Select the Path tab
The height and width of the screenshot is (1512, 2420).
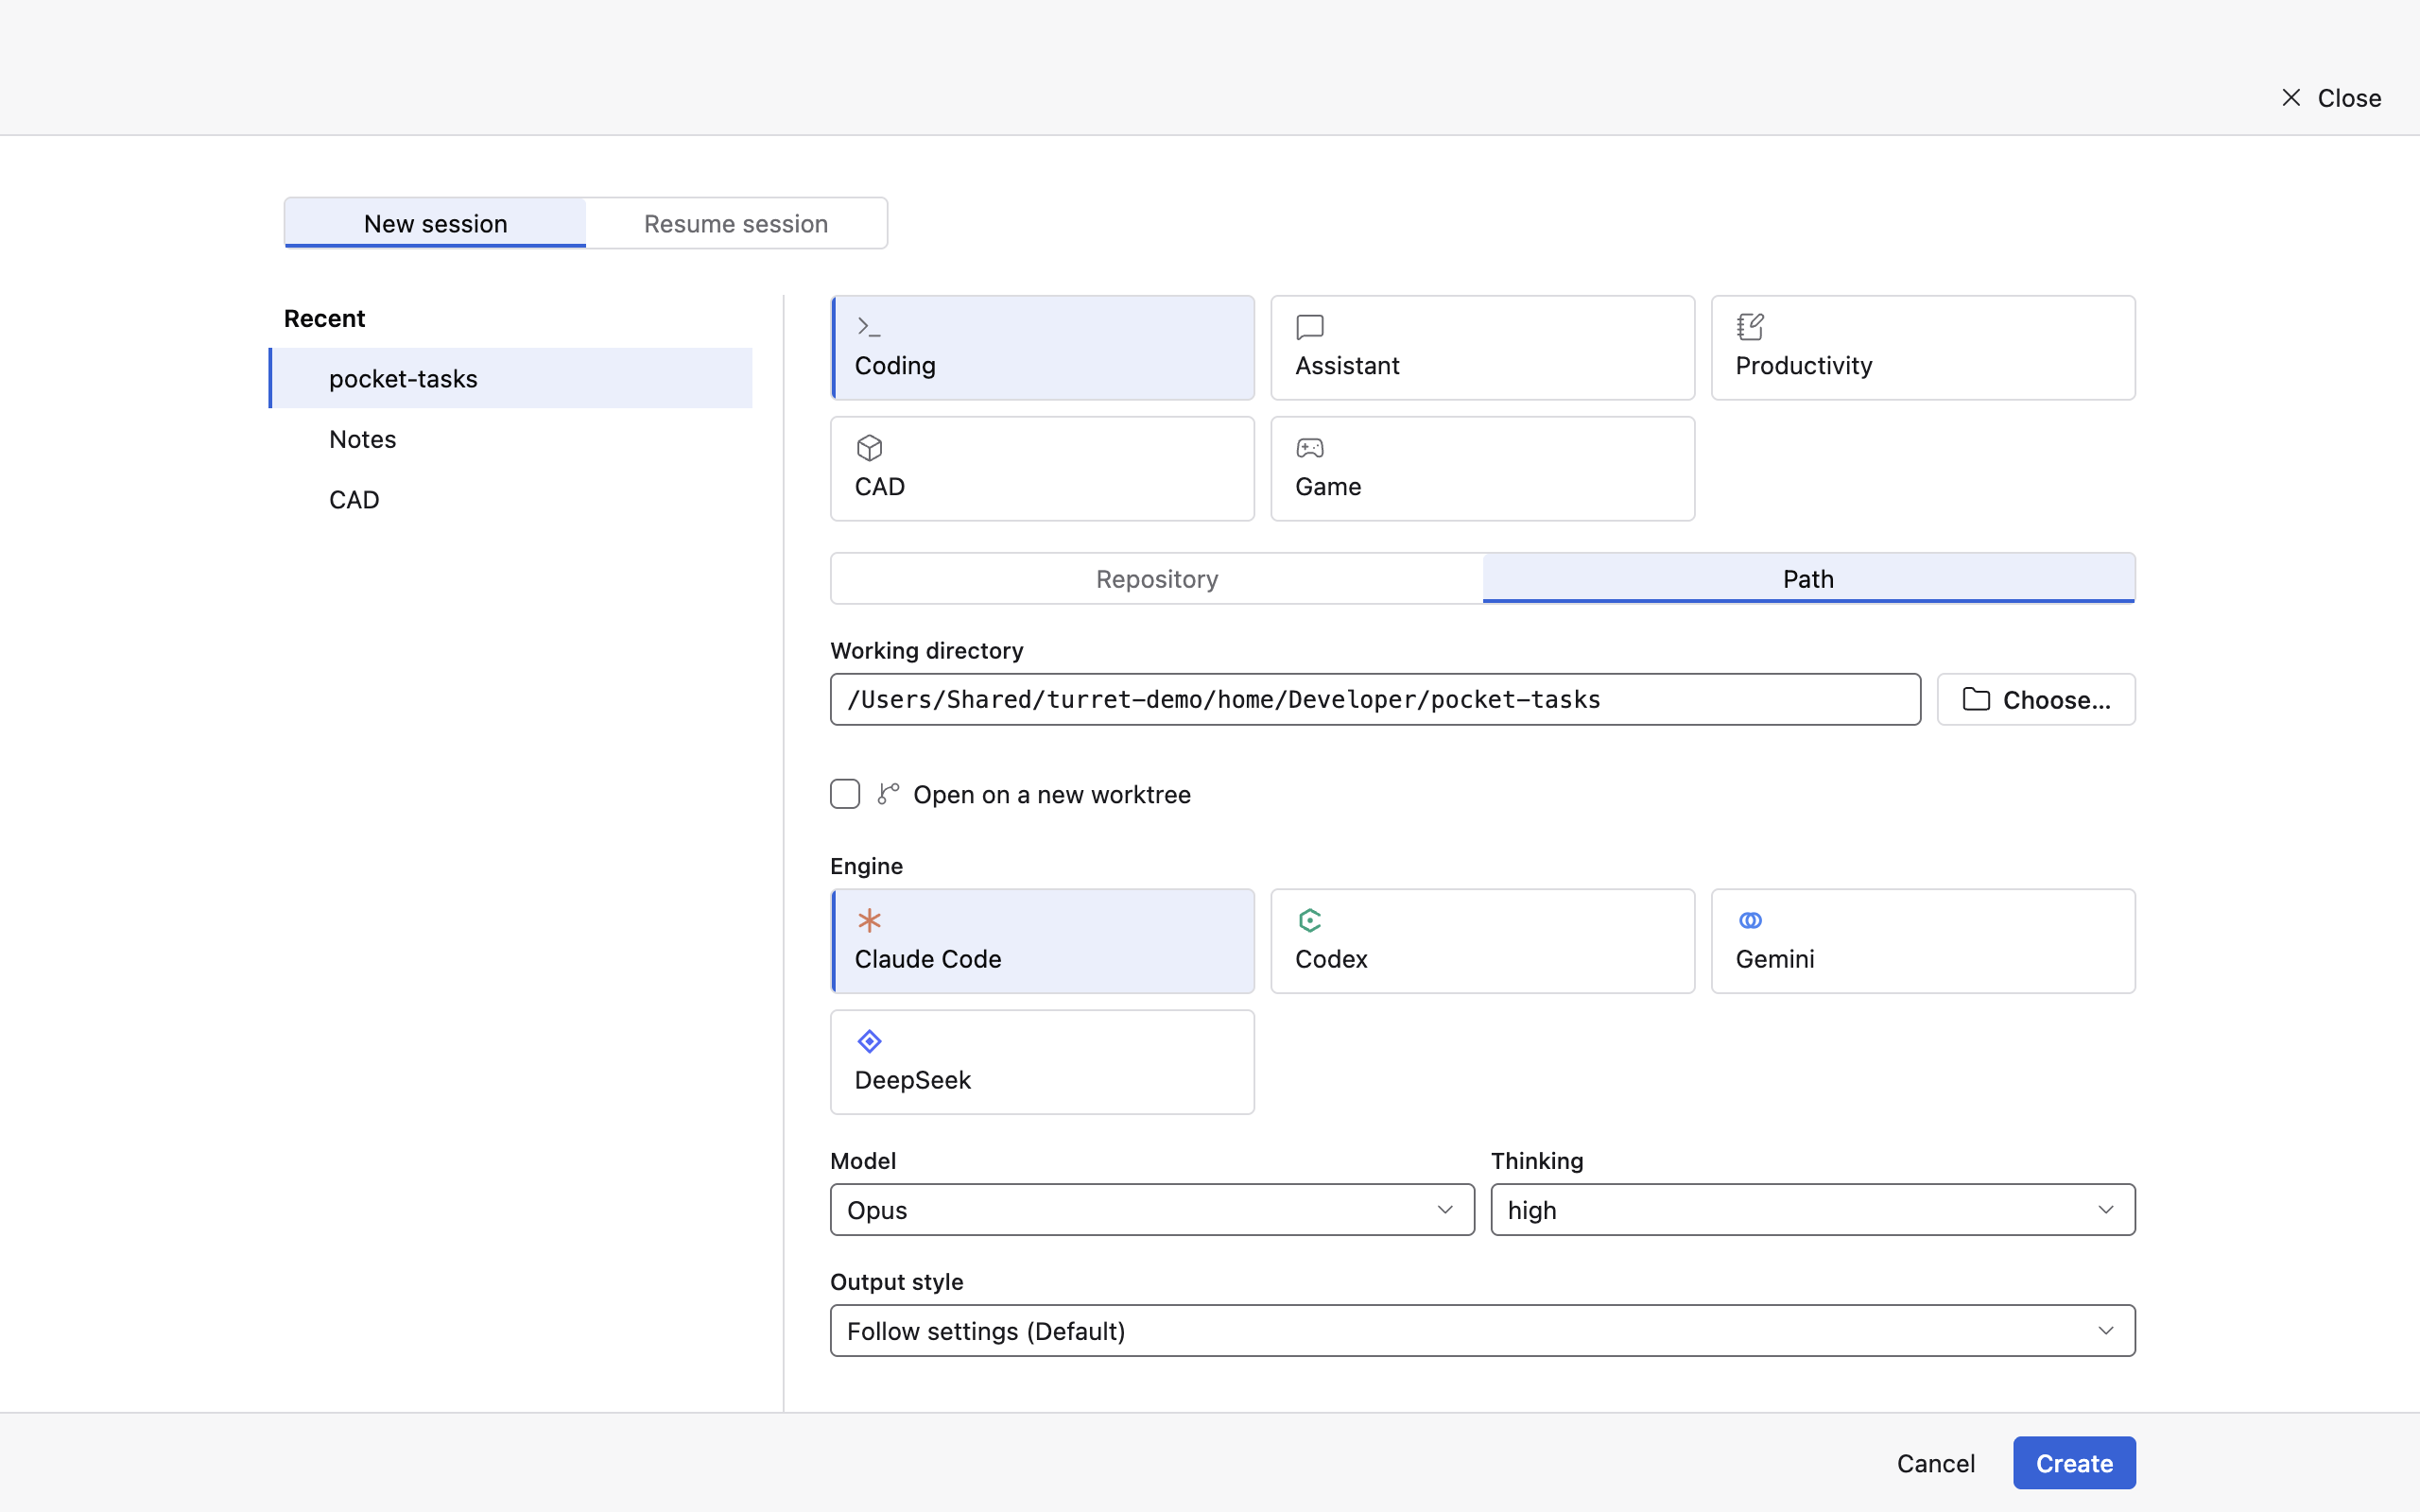1808,579
